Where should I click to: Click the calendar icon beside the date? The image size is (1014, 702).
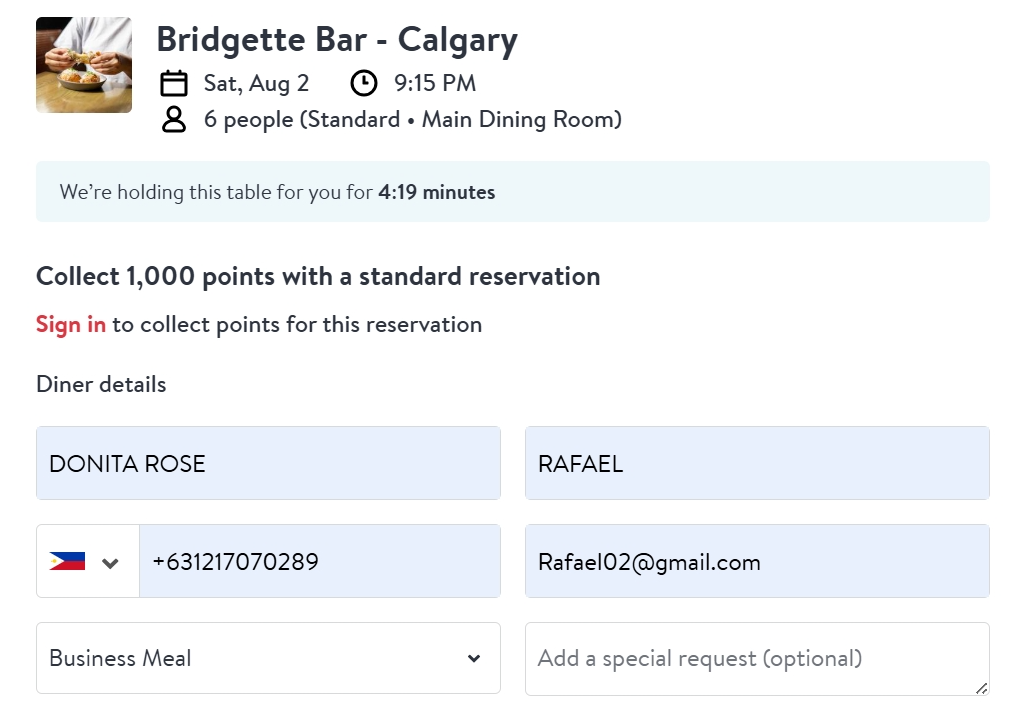click(x=173, y=83)
